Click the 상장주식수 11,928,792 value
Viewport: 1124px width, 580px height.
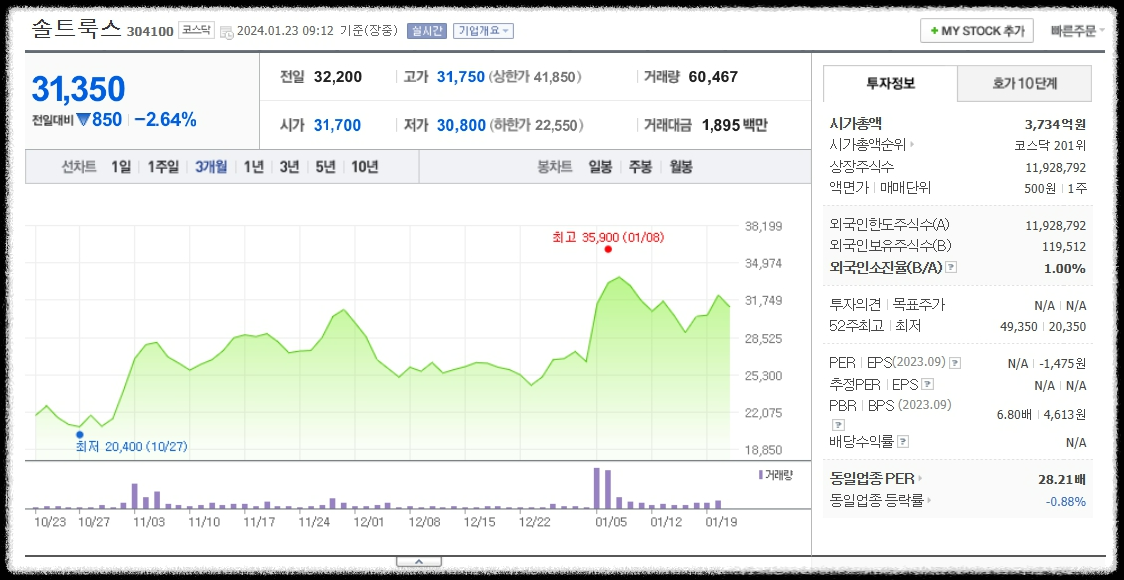point(1056,167)
